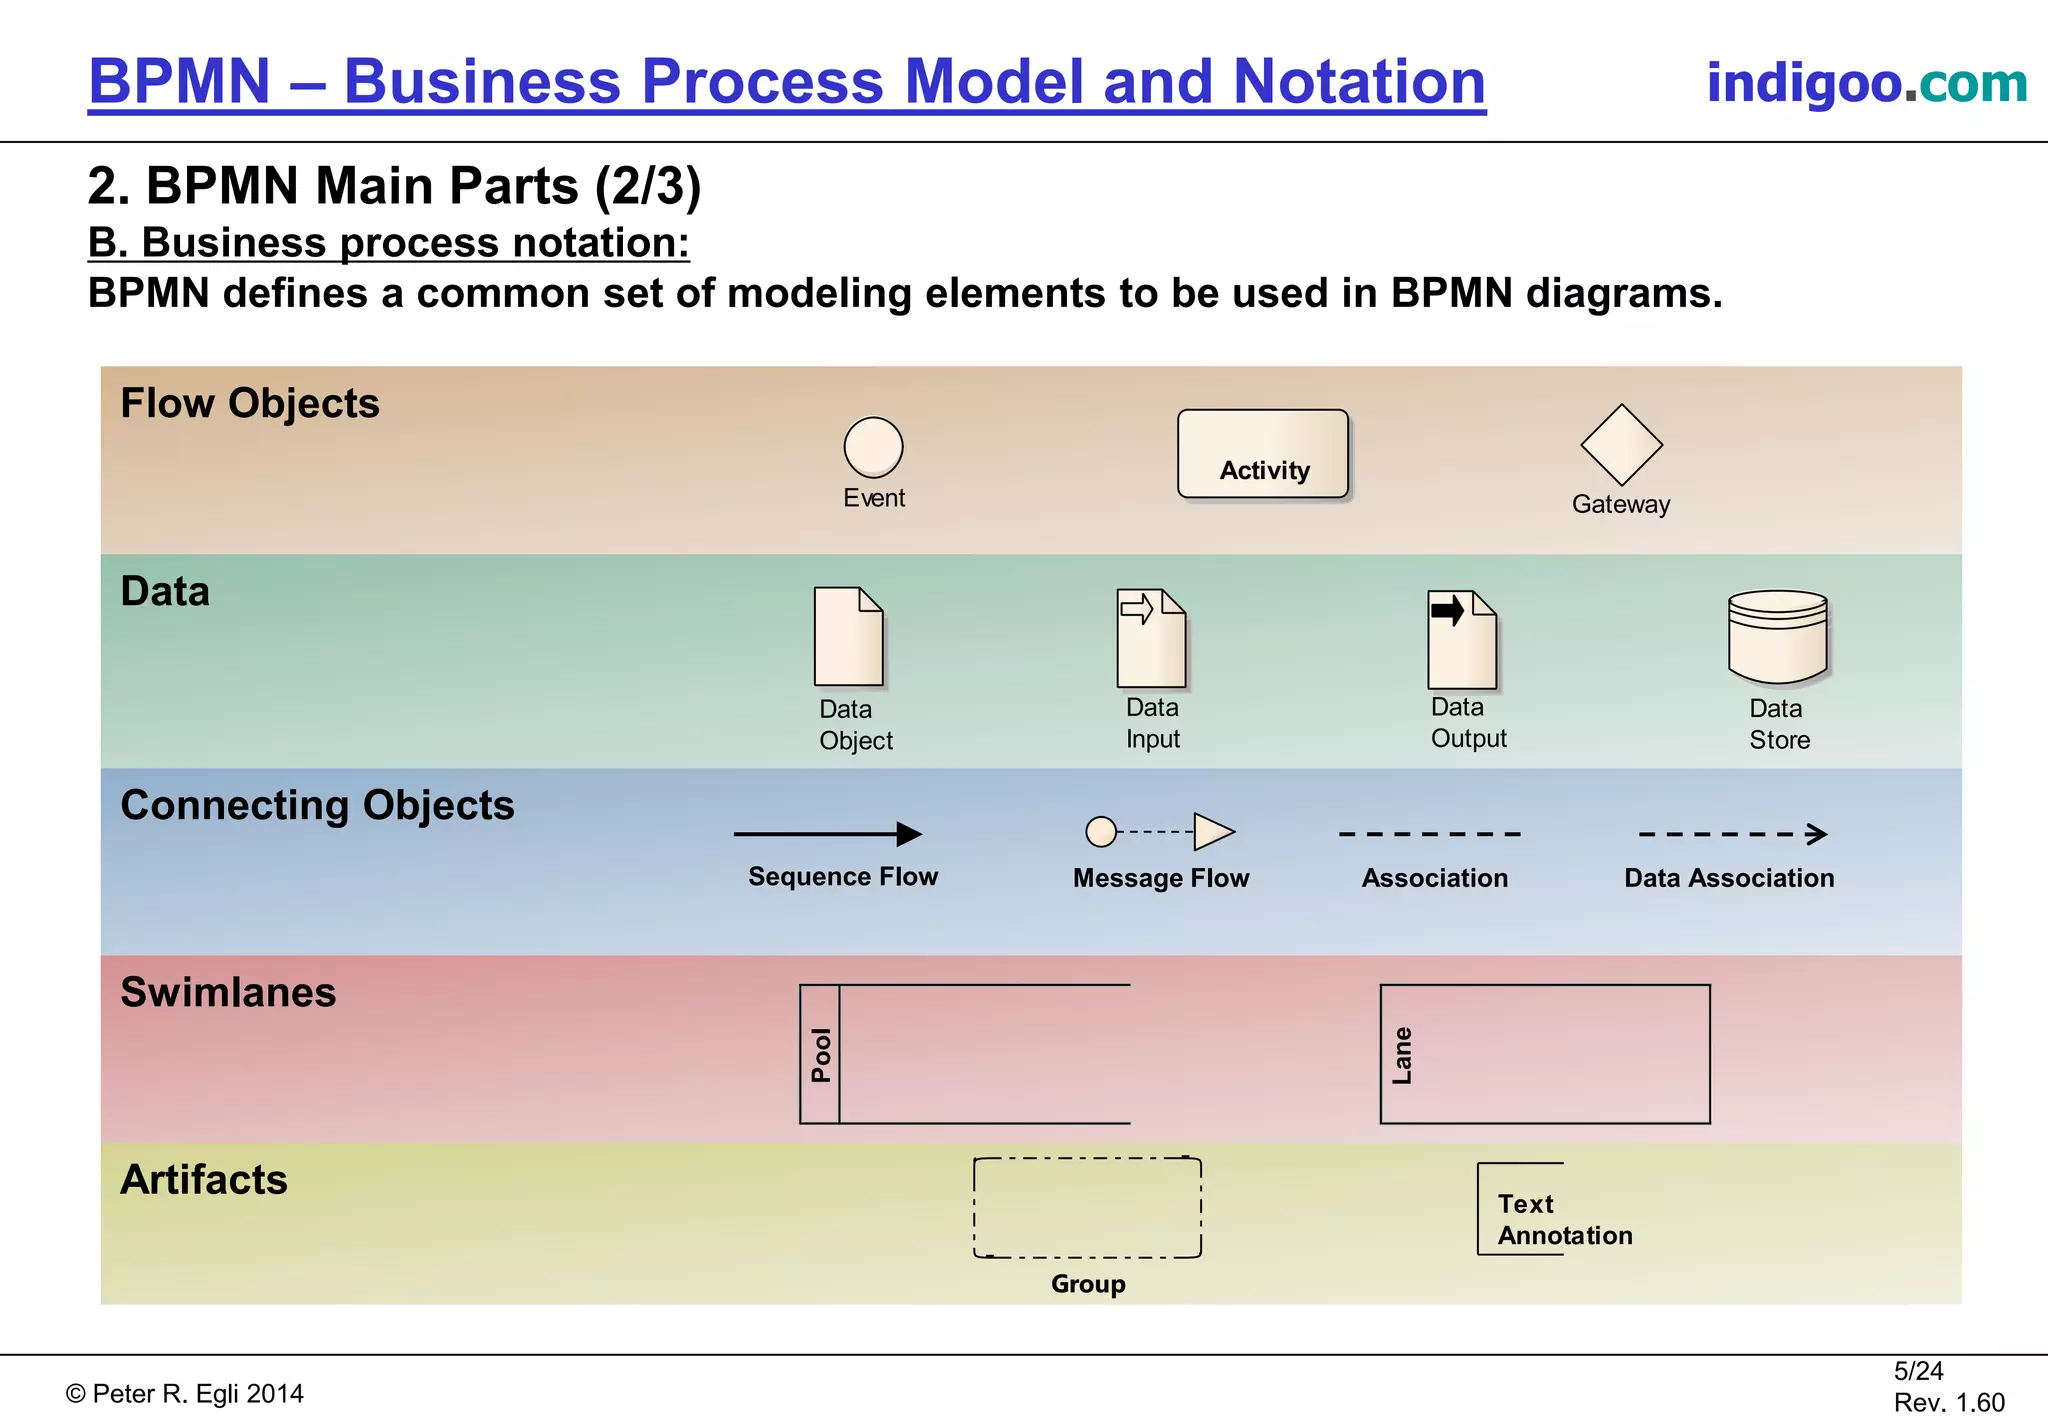Screen dimensions: 2048x1418
Task: Select the dash-dotted Group box
Action: tap(1087, 1208)
